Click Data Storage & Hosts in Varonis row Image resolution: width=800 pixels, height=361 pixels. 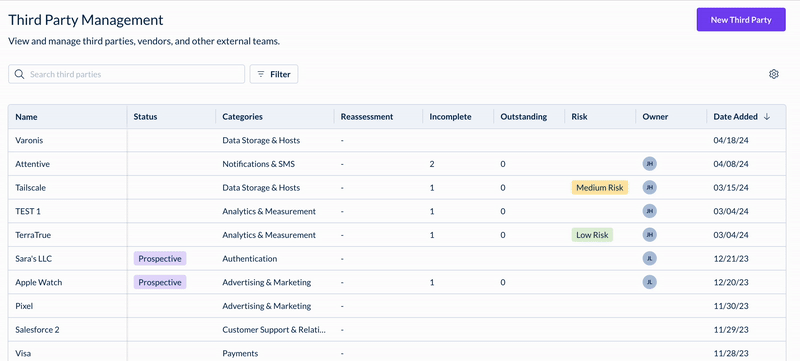click(x=261, y=140)
